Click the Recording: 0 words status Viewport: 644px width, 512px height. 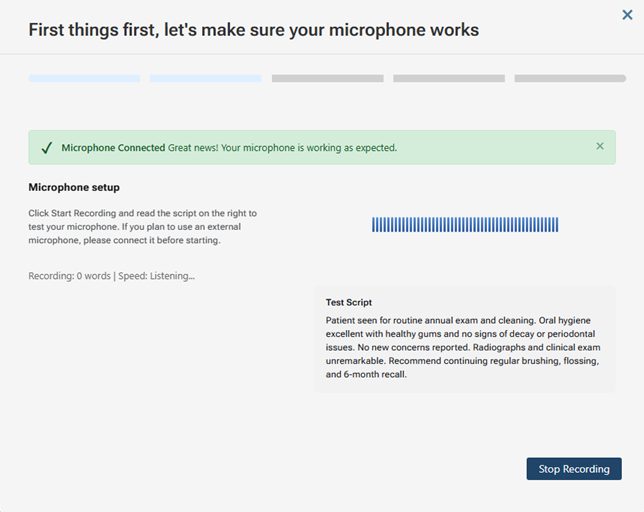coord(69,275)
